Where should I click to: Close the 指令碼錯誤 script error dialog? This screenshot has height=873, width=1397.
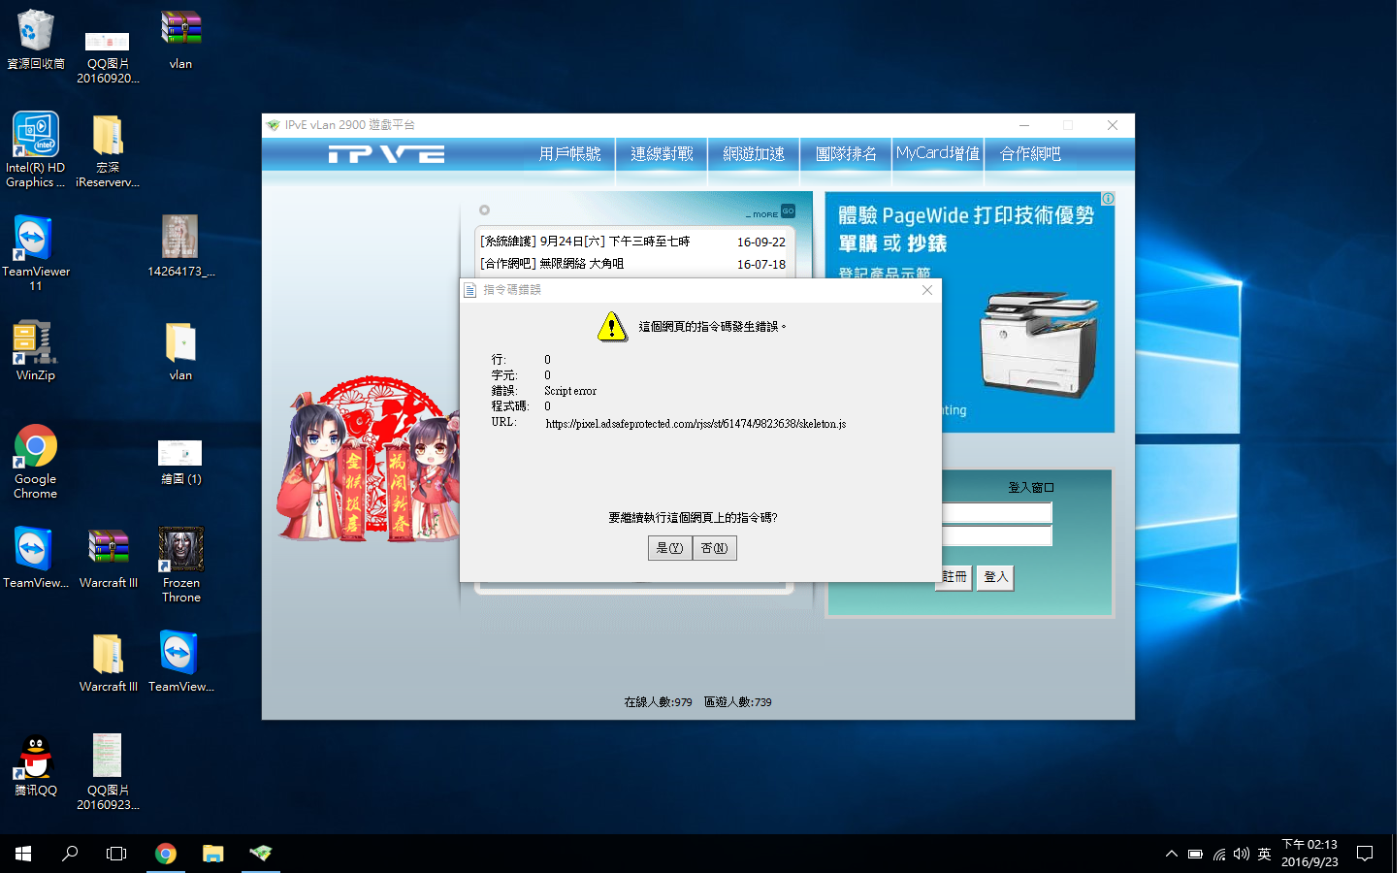click(x=927, y=290)
